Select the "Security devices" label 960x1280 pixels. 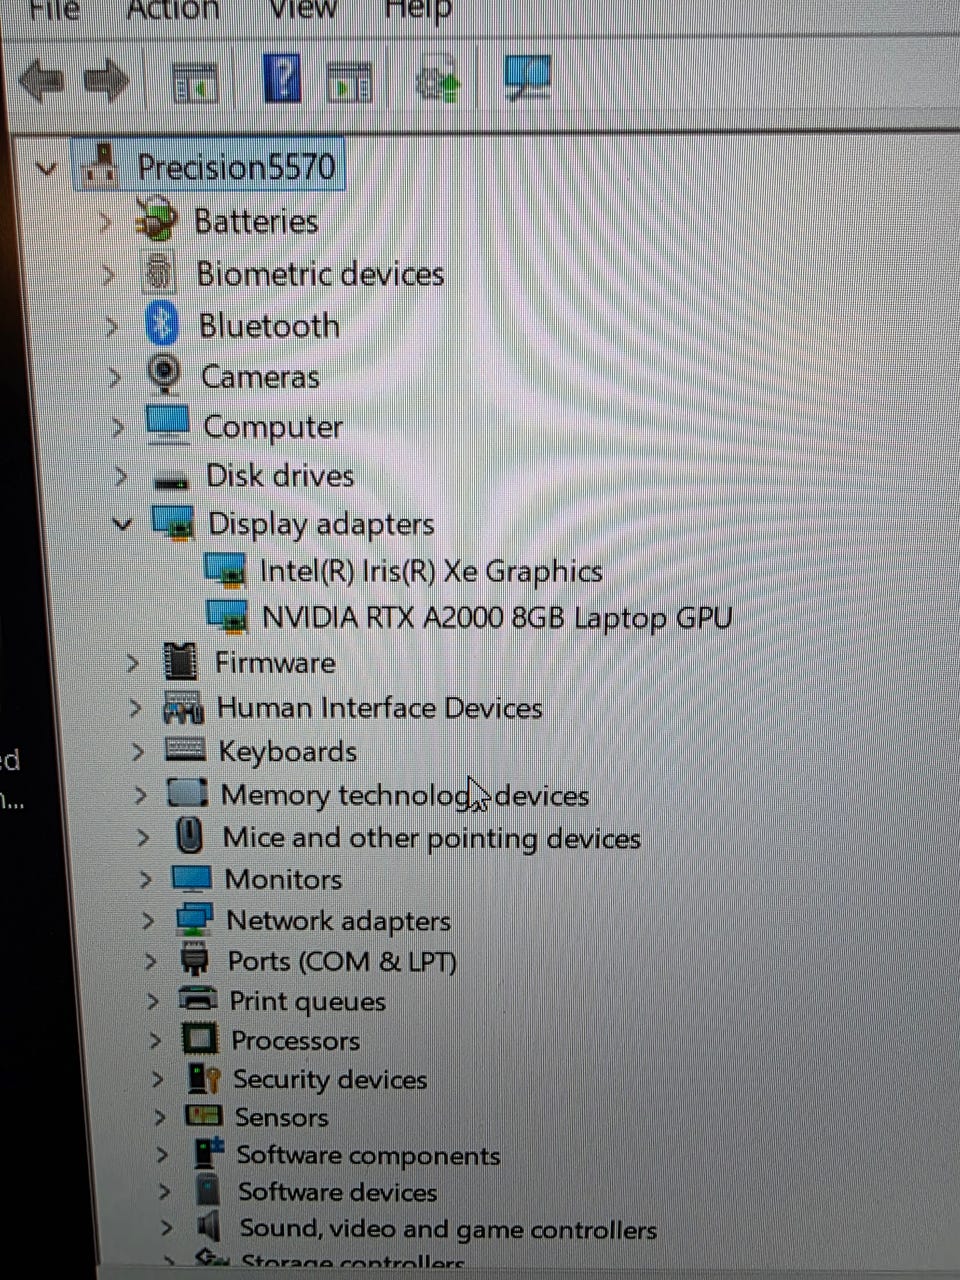click(330, 1079)
